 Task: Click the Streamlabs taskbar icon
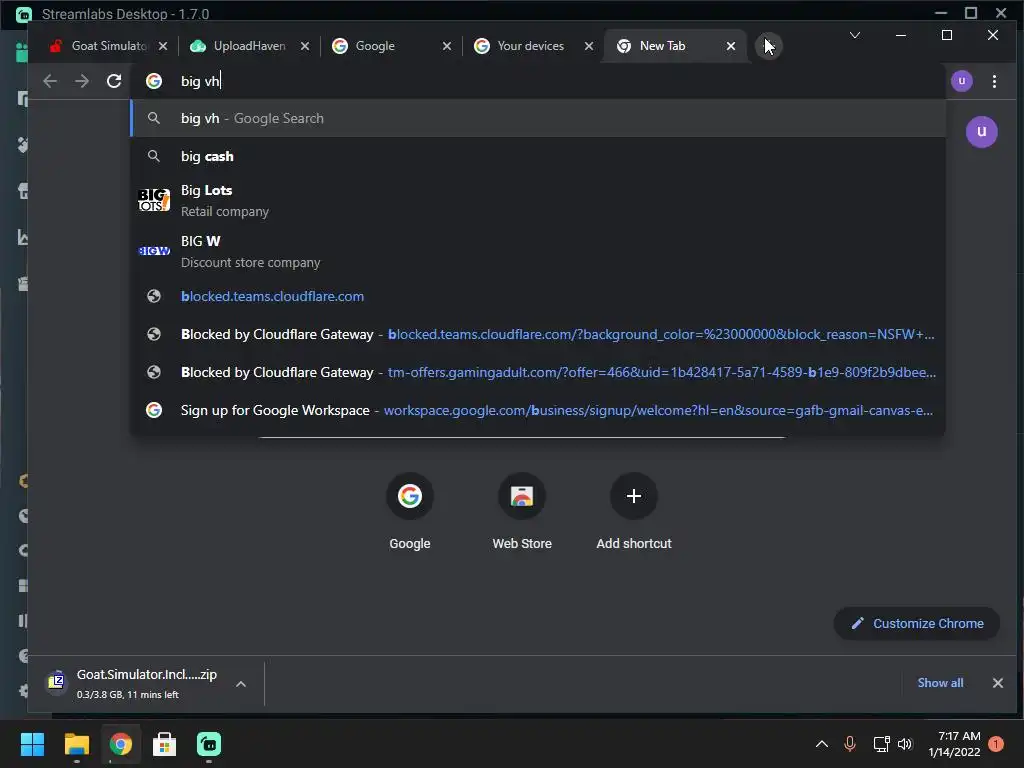(209, 744)
